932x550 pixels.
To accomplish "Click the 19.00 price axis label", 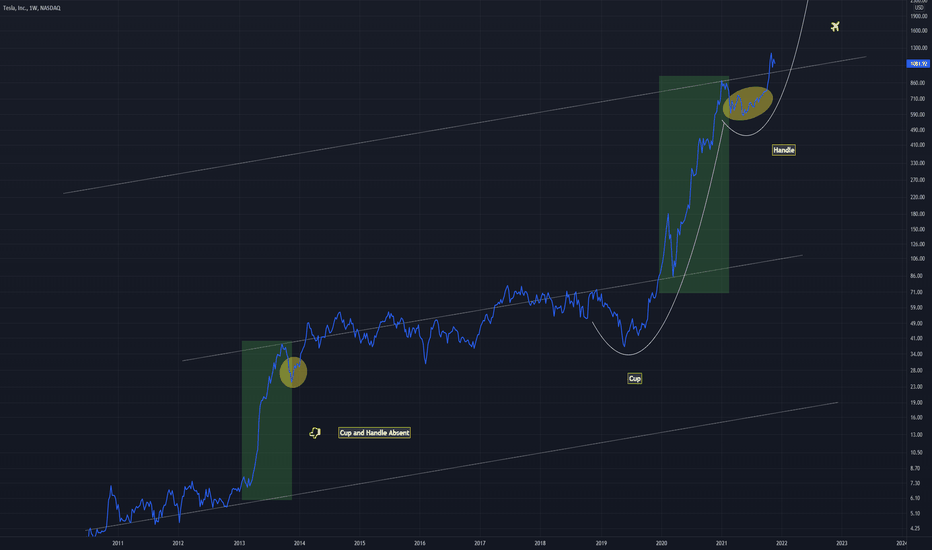I will [x=917, y=403].
